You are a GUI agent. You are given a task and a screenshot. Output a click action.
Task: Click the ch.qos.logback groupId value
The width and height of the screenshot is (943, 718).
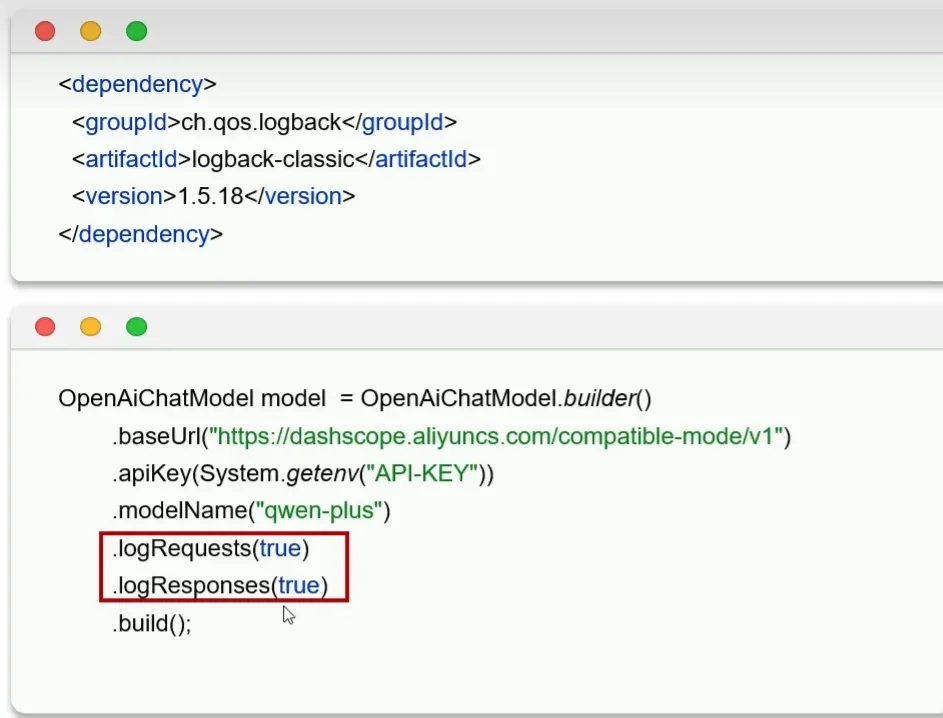[x=262, y=122]
